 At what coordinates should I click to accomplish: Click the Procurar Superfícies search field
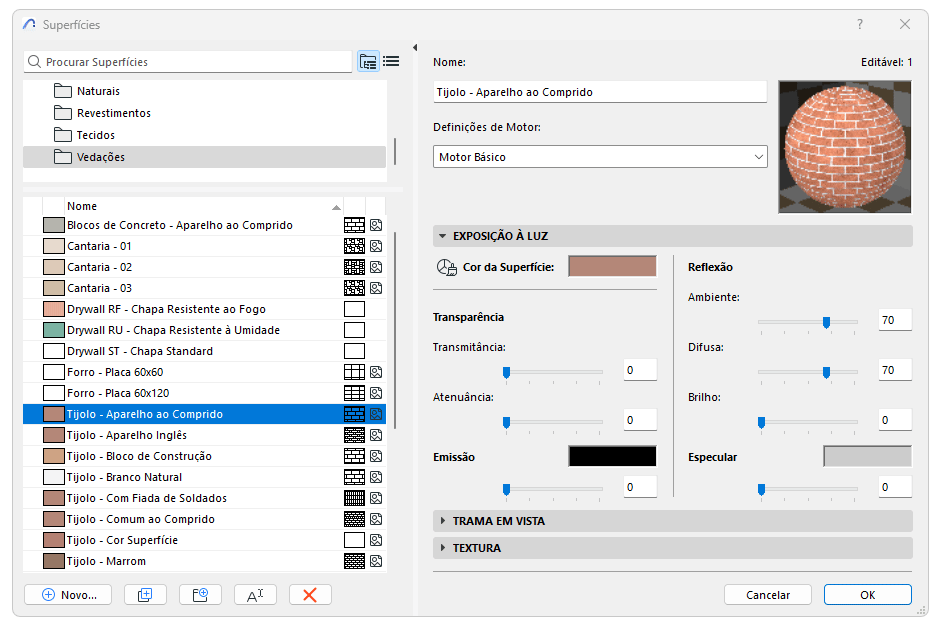point(188,62)
